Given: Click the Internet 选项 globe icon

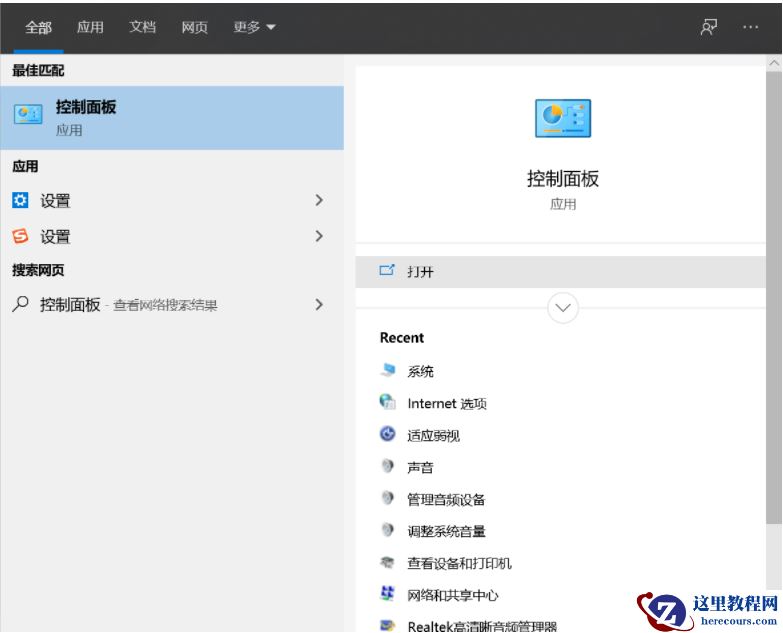Looking at the screenshot, I should point(388,402).
